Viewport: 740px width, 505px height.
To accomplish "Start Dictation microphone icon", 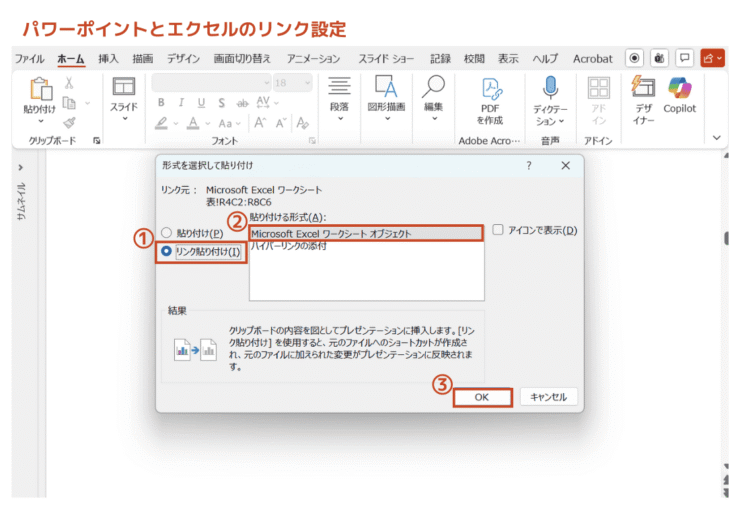I will pos(550,88).
